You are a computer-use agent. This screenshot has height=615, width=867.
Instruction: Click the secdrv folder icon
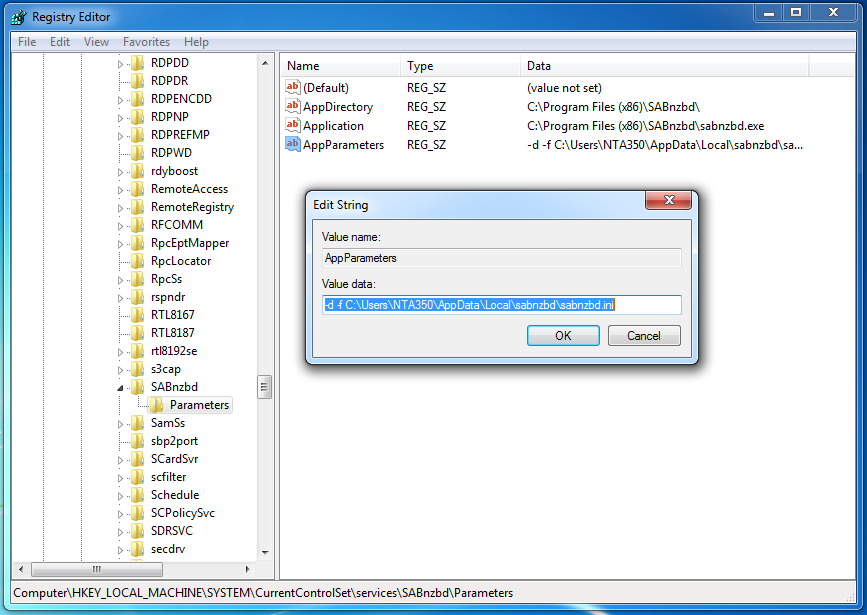[x=138, y=549]
